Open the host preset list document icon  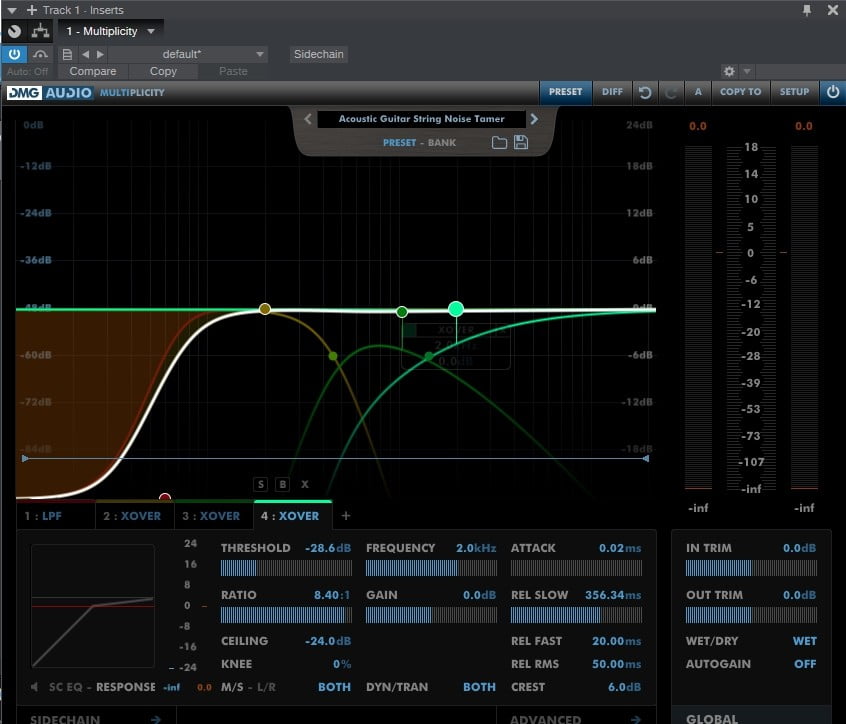coord(67,54)
